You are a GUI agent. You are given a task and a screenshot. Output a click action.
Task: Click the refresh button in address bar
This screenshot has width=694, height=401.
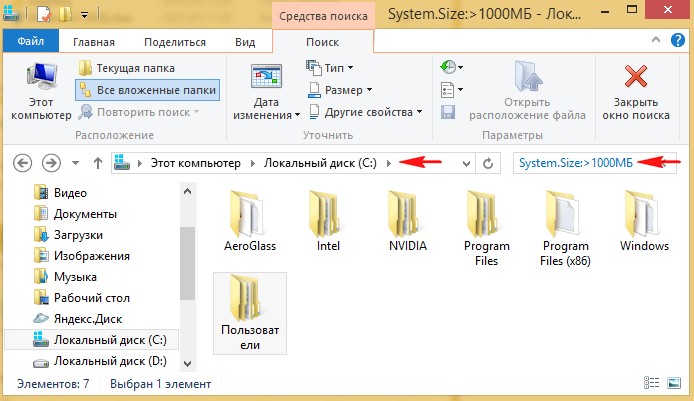[x=488, y=163]
